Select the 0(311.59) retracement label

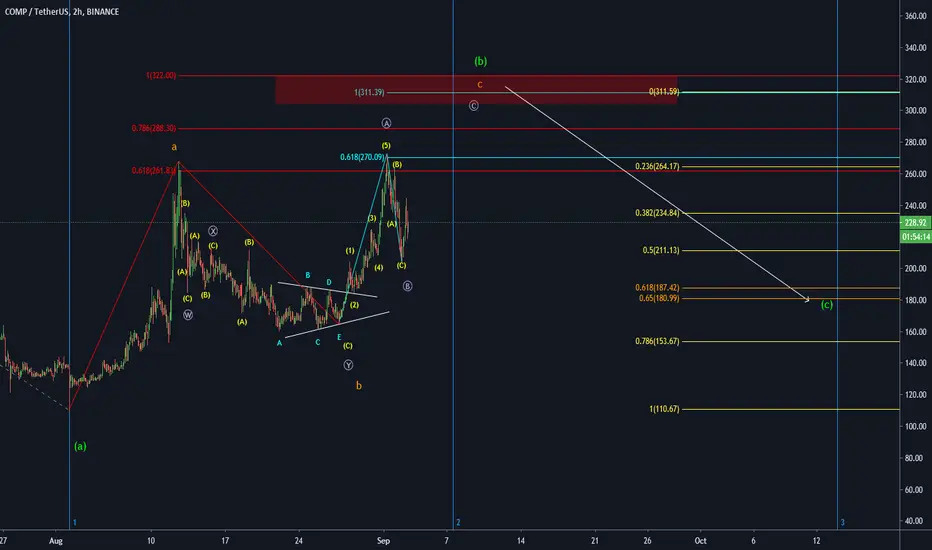pyautogui.click(x=664, y=92)
